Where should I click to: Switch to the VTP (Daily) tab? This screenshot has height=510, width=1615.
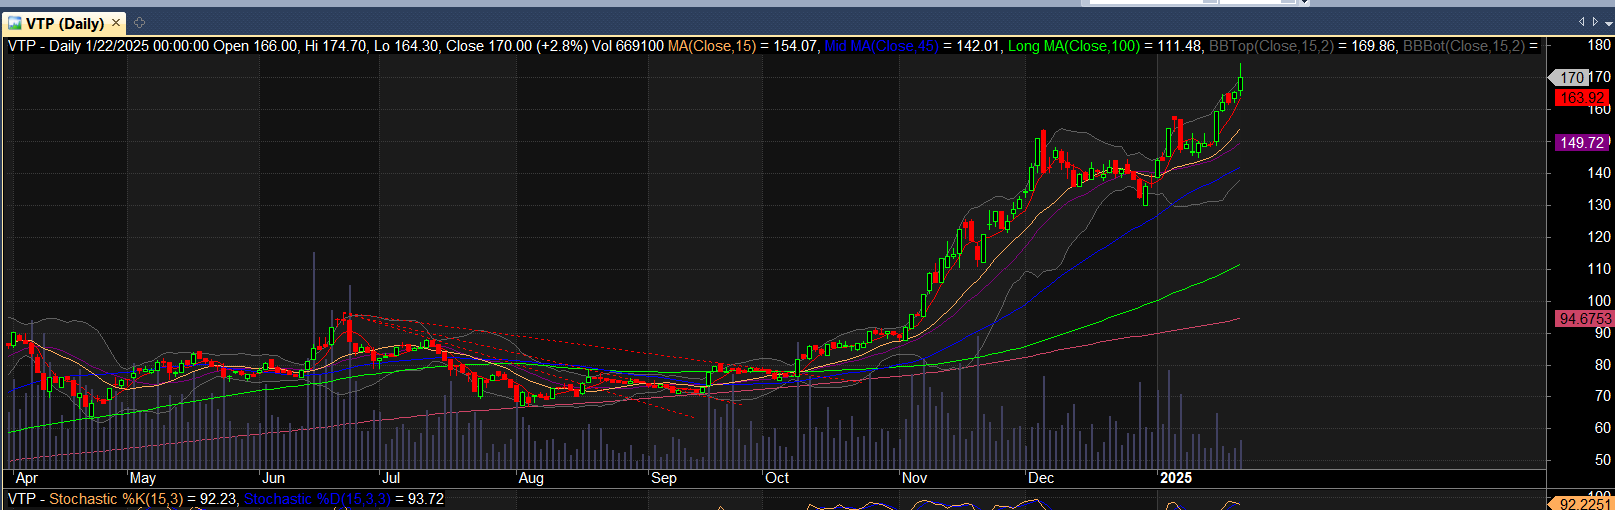(x=64, y=23)
